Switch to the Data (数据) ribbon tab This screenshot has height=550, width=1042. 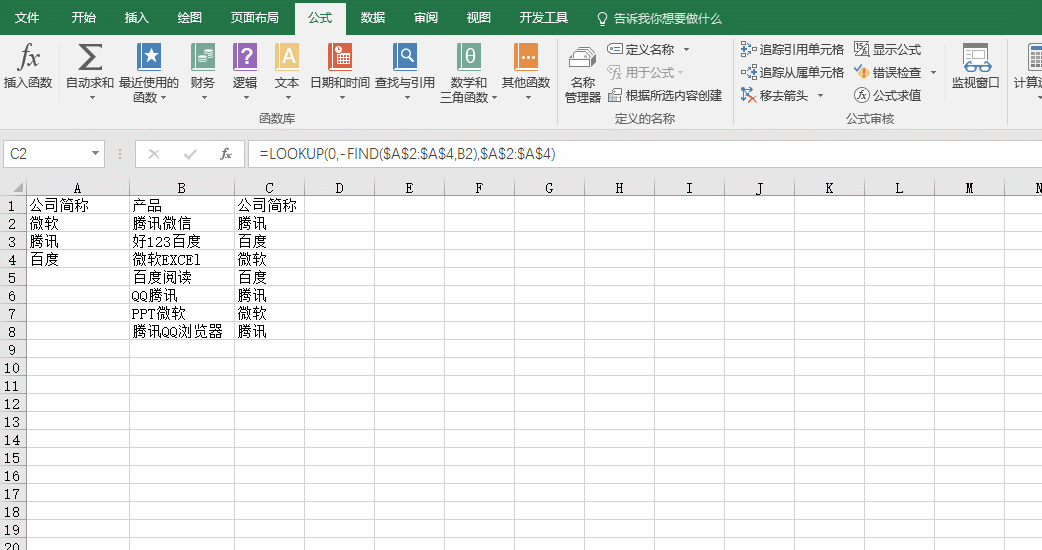point(373,18)
